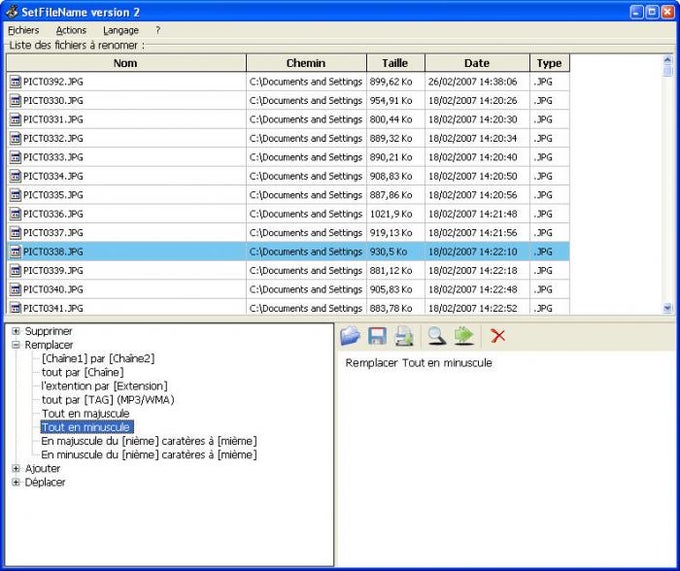This screenshot has height=571, width=680.
Task: Select the Ajouter tree label
Action: pyautogui.click(x=42, y=468)
